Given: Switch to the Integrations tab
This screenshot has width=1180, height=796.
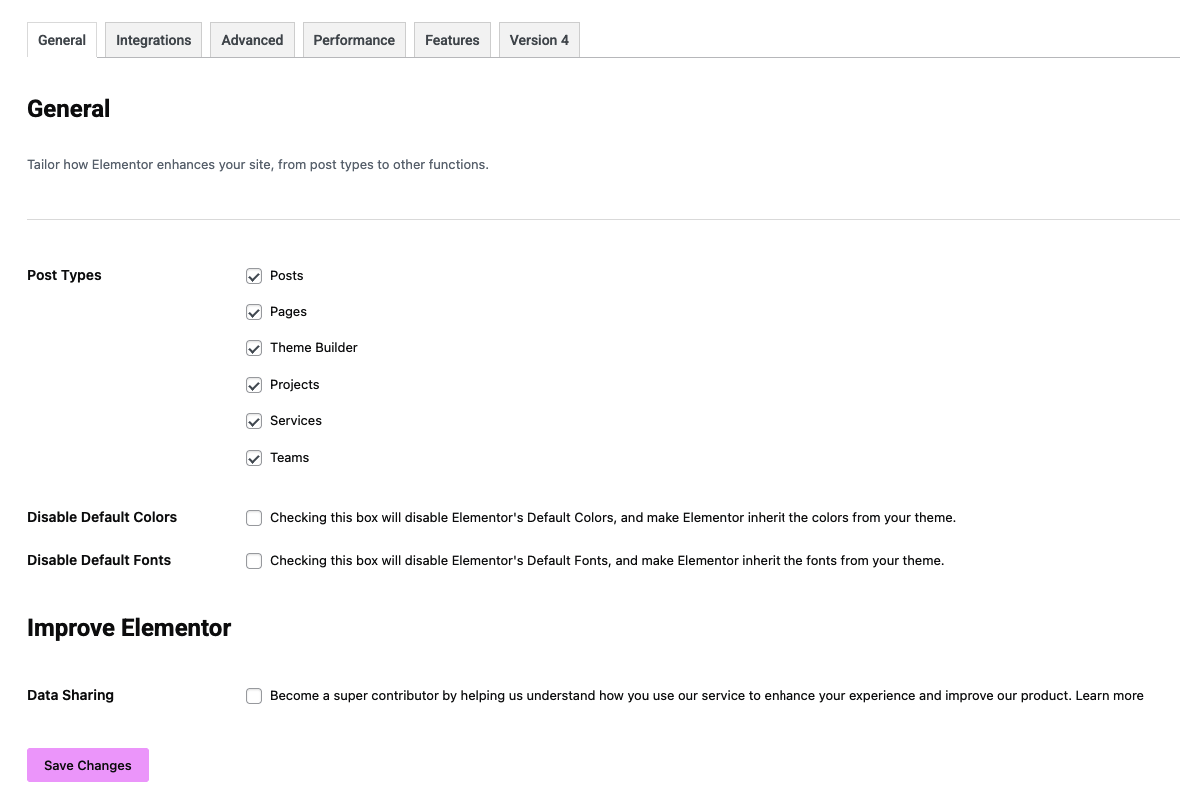Looking at the screenshot, I should pyautogui.click(x=153, y=40).
